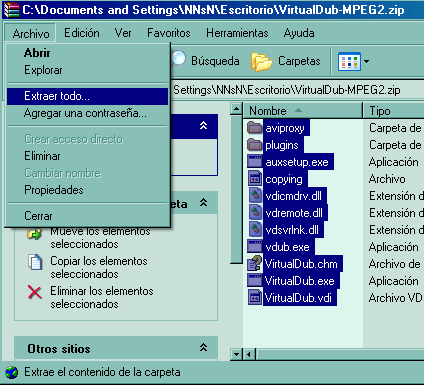The height and width of the screenshot is (385, 424).
Task: Choose Propiedades in the Archivo menu
Action: pyautogui.click(x=87, y=190)
